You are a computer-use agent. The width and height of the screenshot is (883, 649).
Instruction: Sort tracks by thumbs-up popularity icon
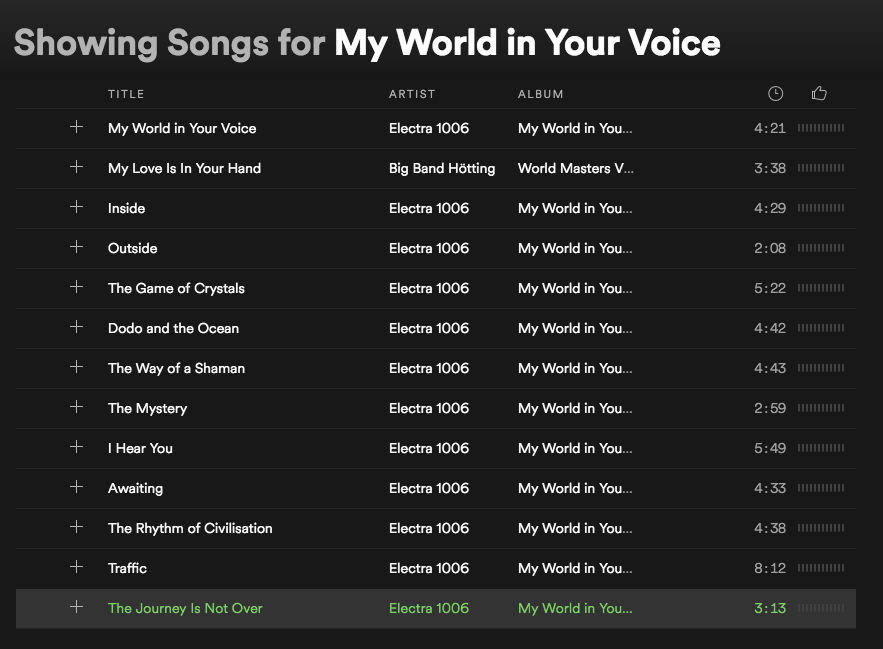coord(819,94)
